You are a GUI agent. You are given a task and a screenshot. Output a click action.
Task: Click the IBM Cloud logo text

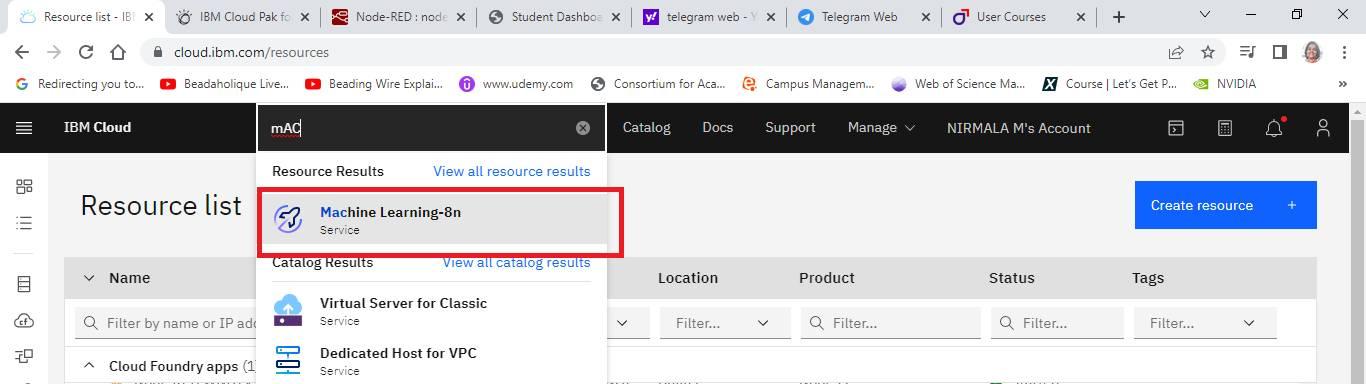pos(97,128)
